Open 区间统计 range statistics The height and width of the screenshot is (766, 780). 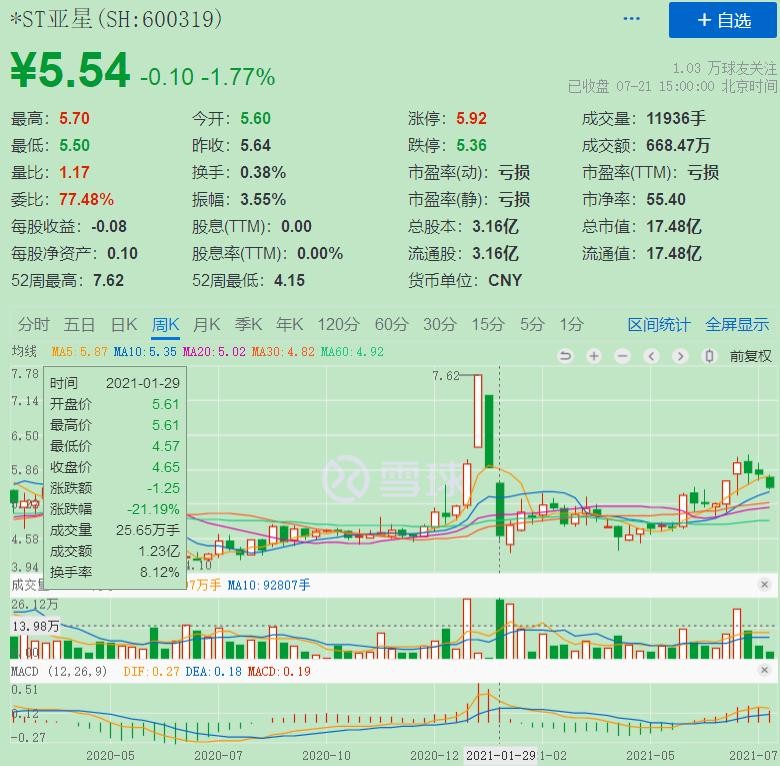pos(659,325)
